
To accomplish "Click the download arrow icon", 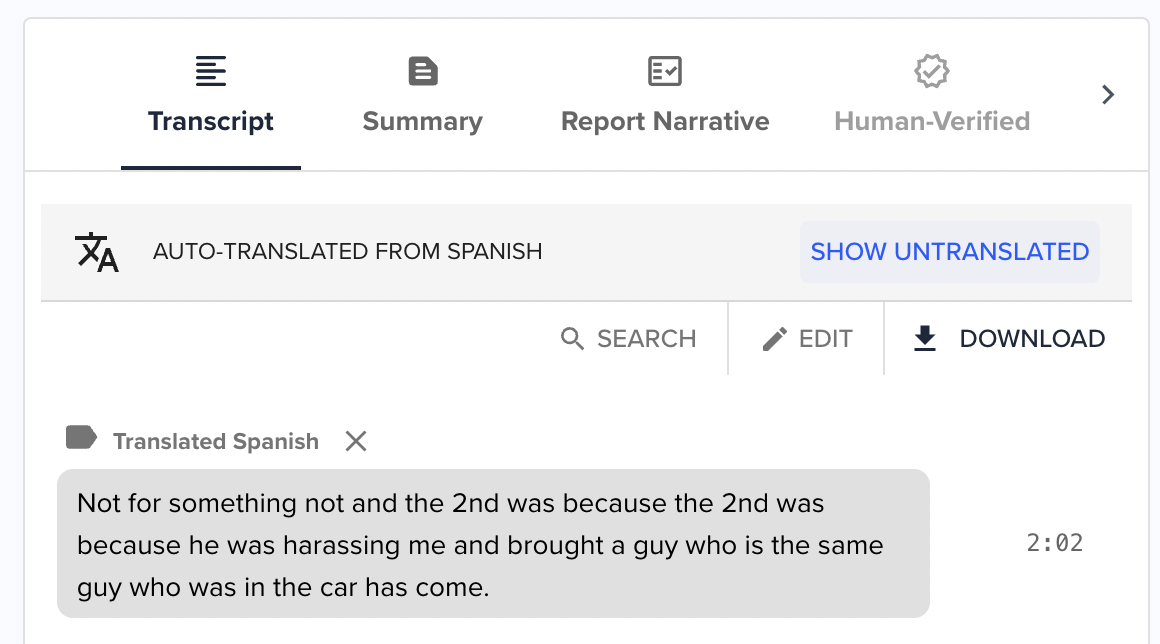I will tap(925, 339).
